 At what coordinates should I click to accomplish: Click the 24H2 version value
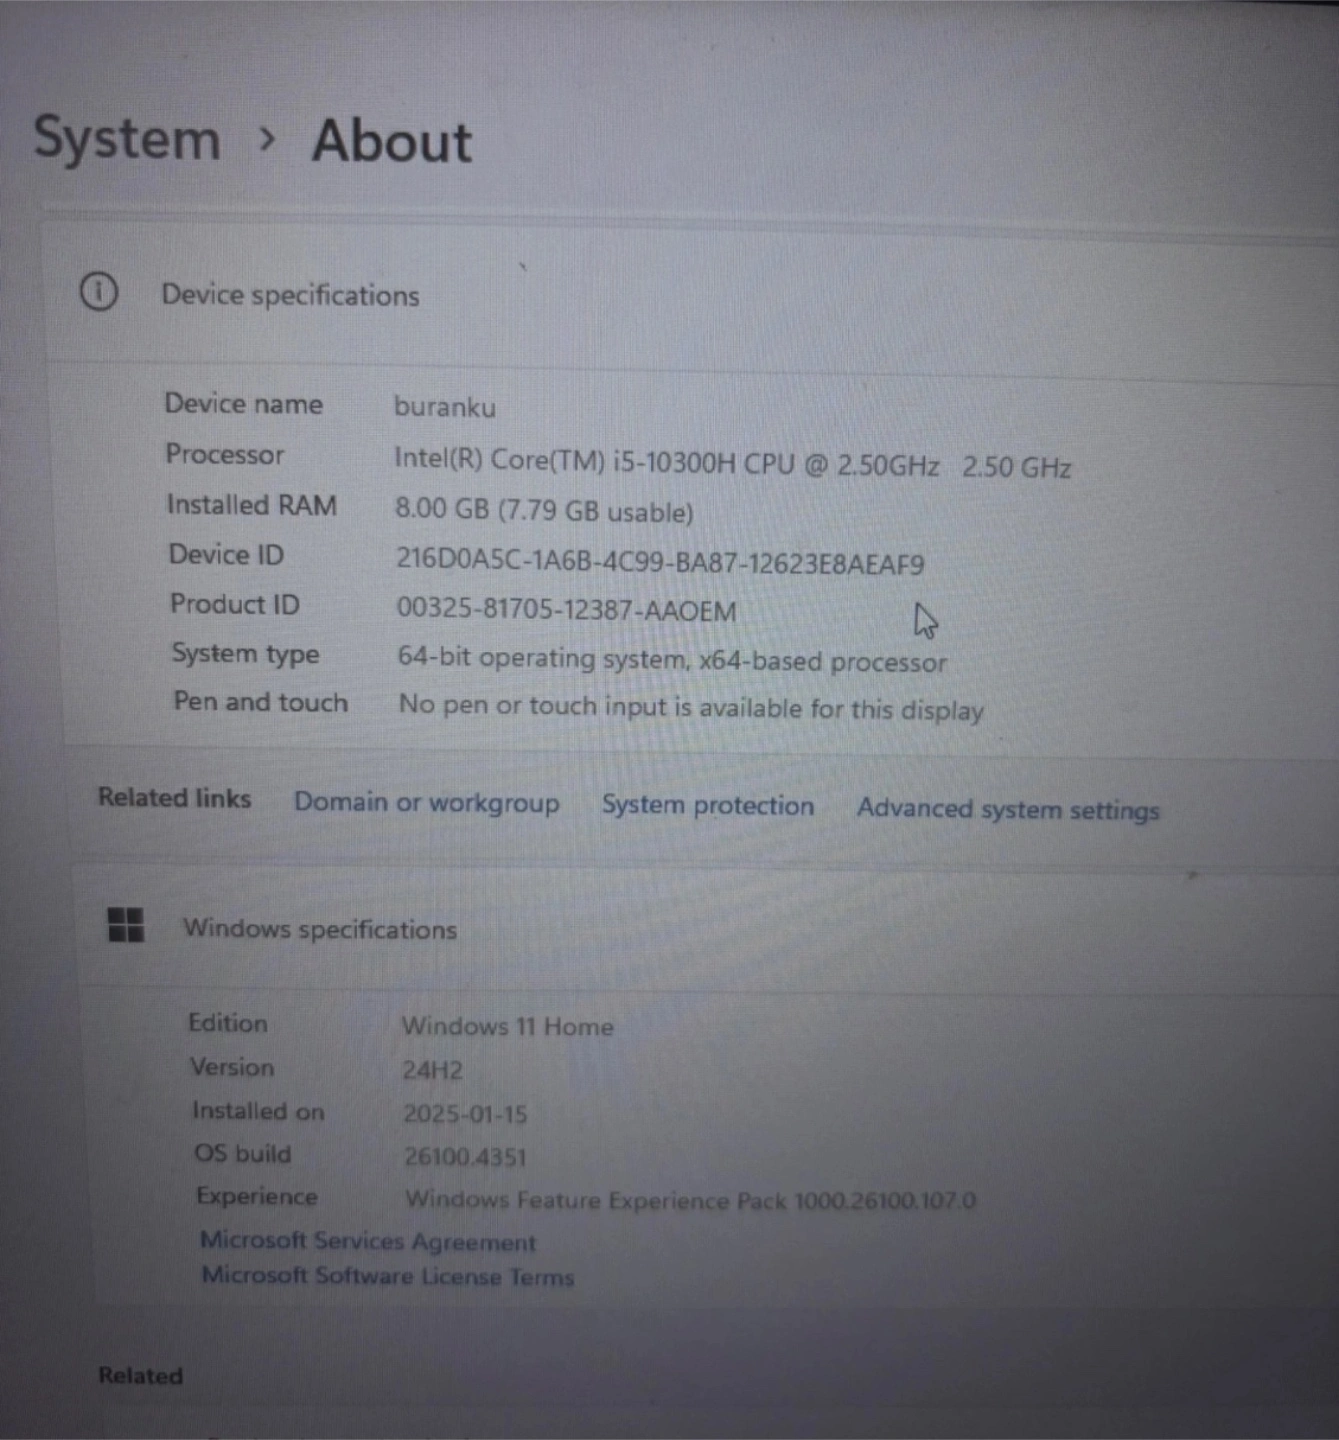(433, 1070)
